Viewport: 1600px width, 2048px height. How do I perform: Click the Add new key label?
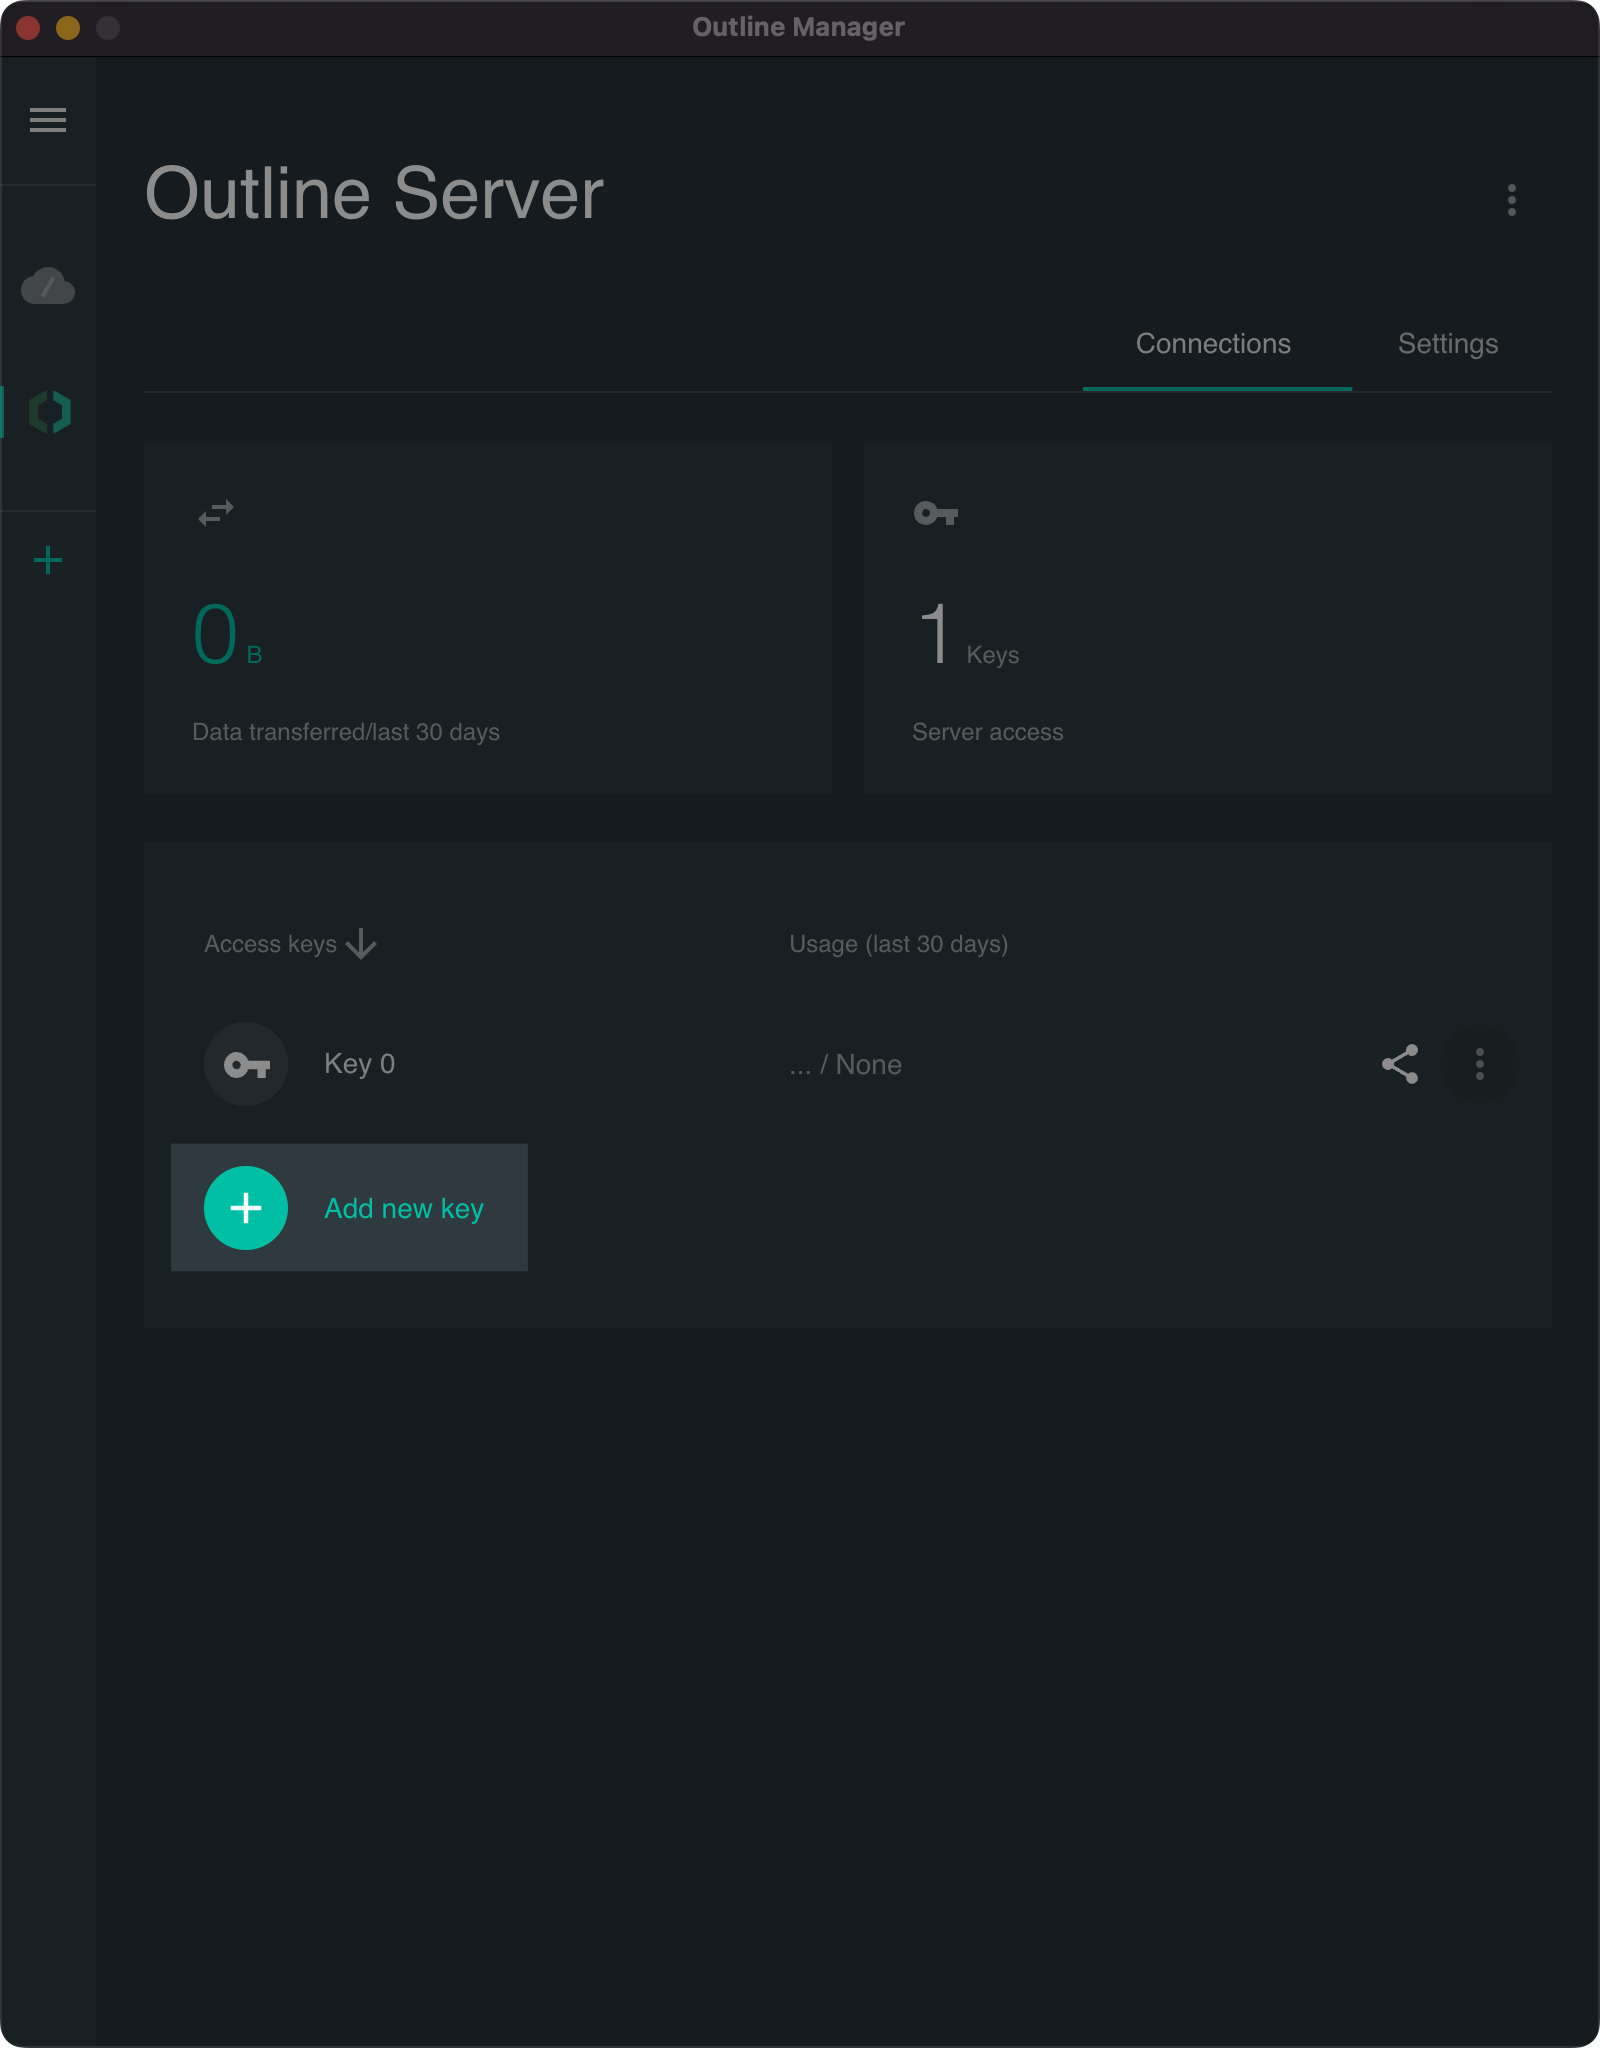click(x=404, y=1208)
